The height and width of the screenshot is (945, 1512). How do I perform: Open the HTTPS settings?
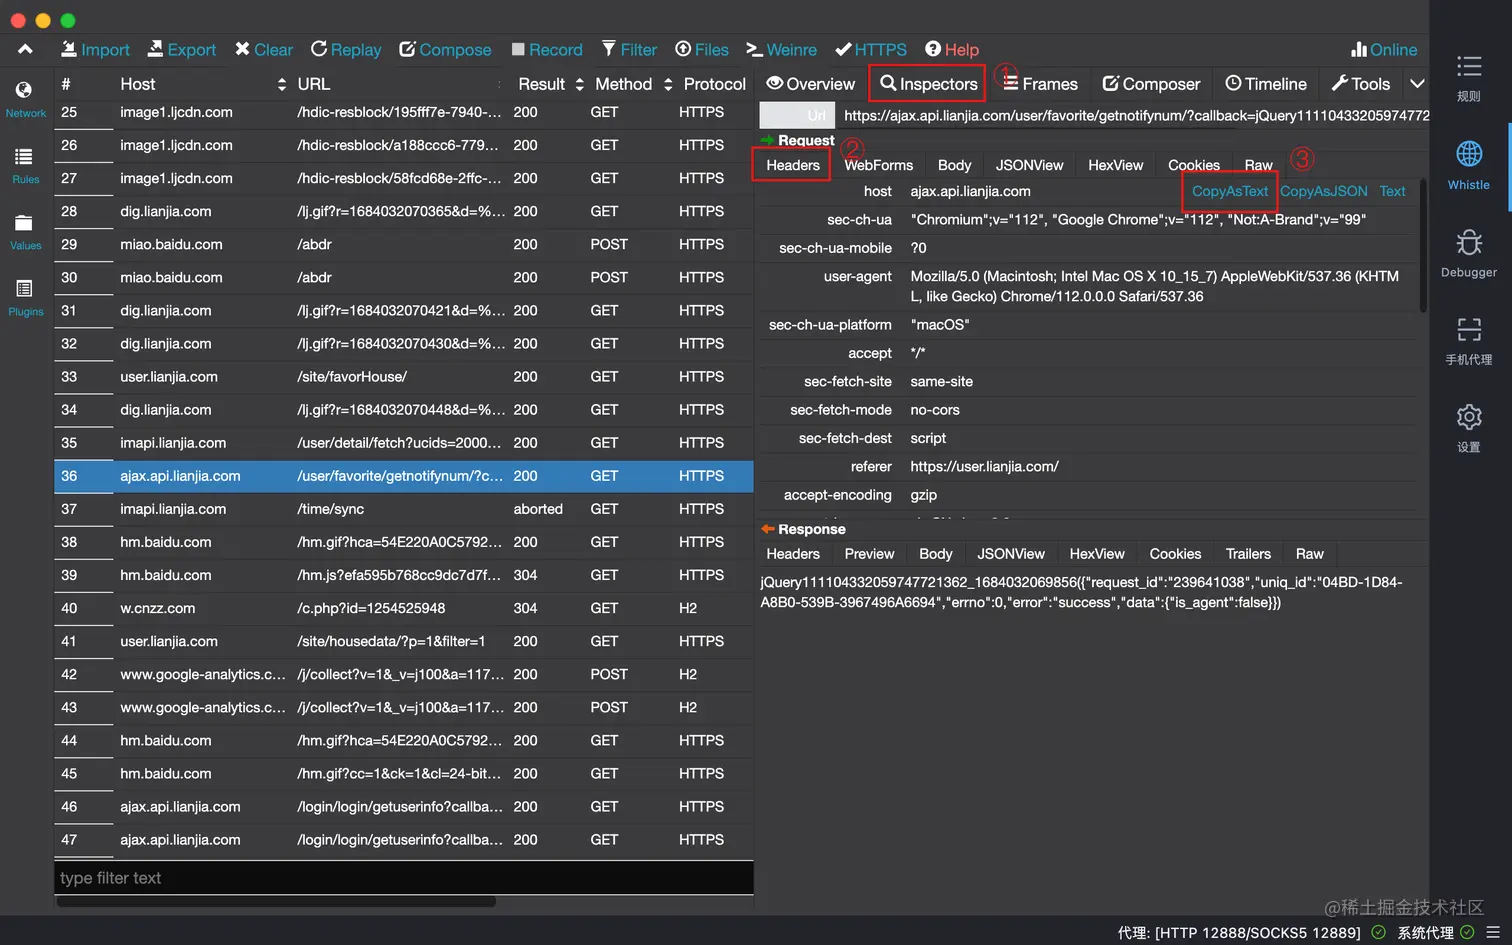pos(871,49)
